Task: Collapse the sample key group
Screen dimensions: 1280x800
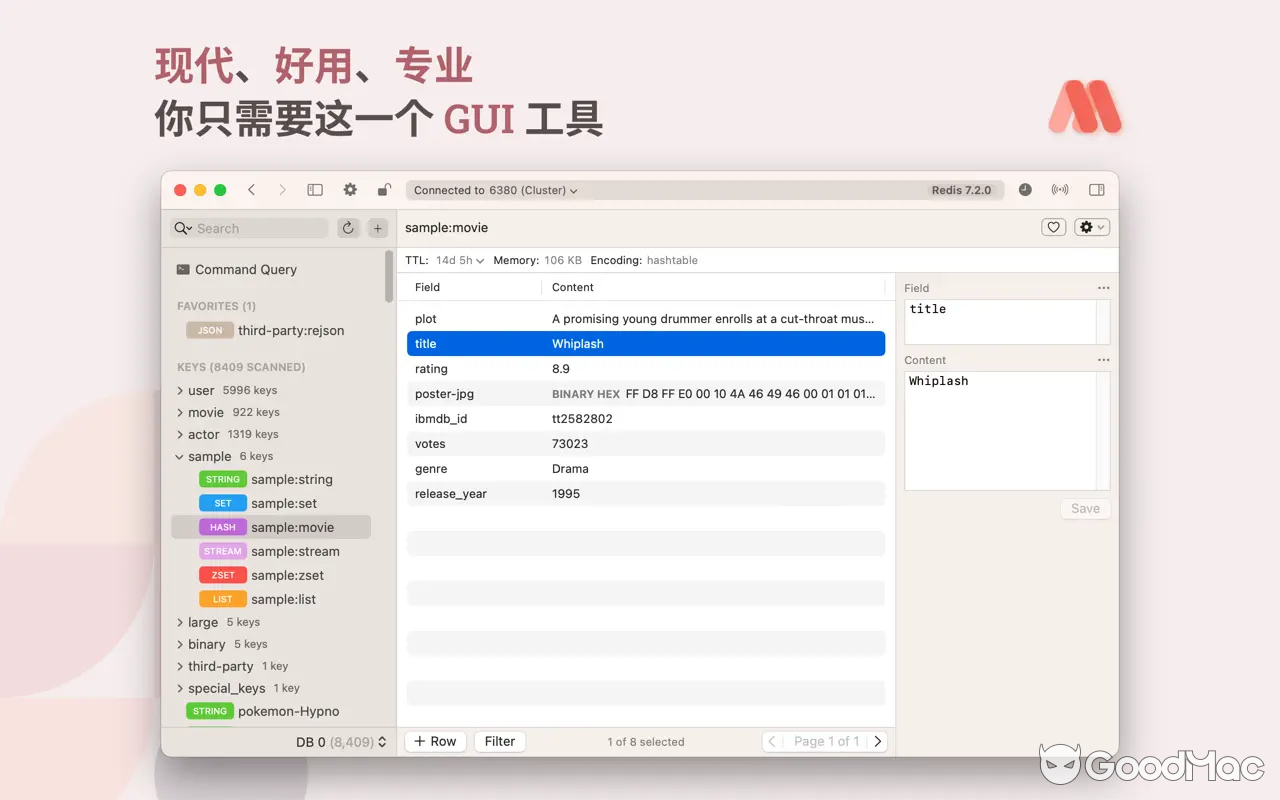Action: click(179, 456)
